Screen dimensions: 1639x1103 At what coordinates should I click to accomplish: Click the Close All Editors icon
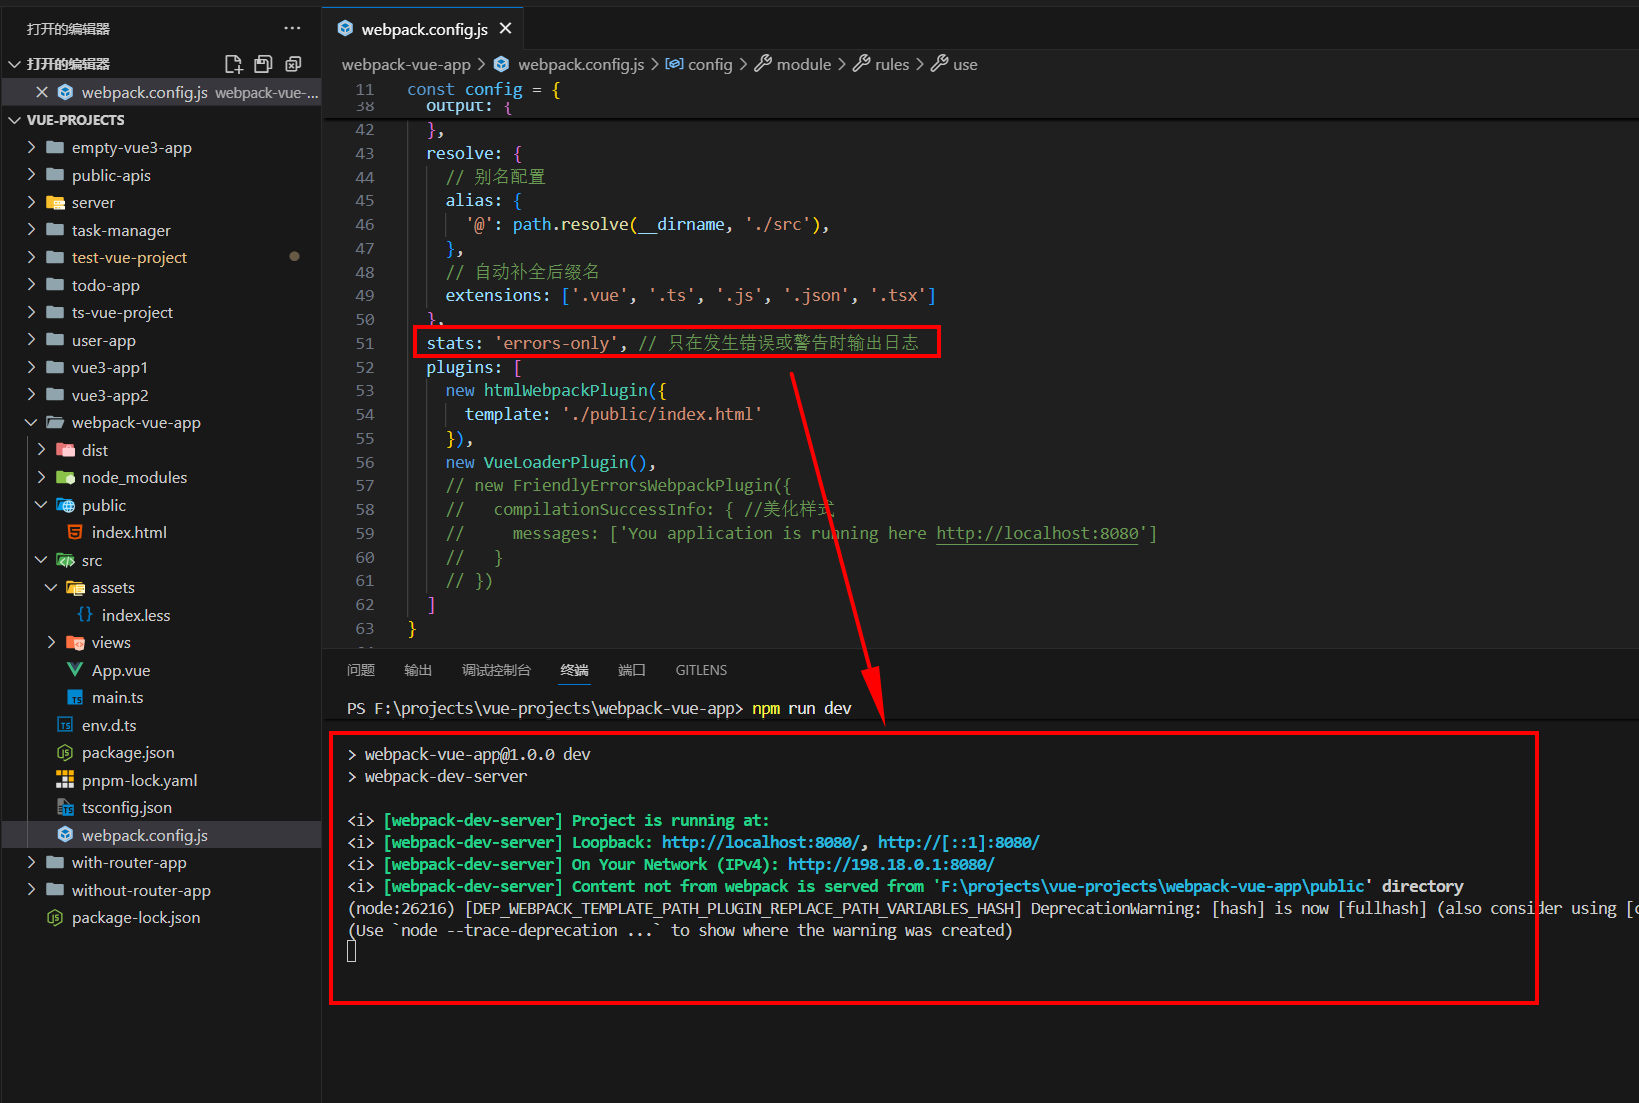293,64
